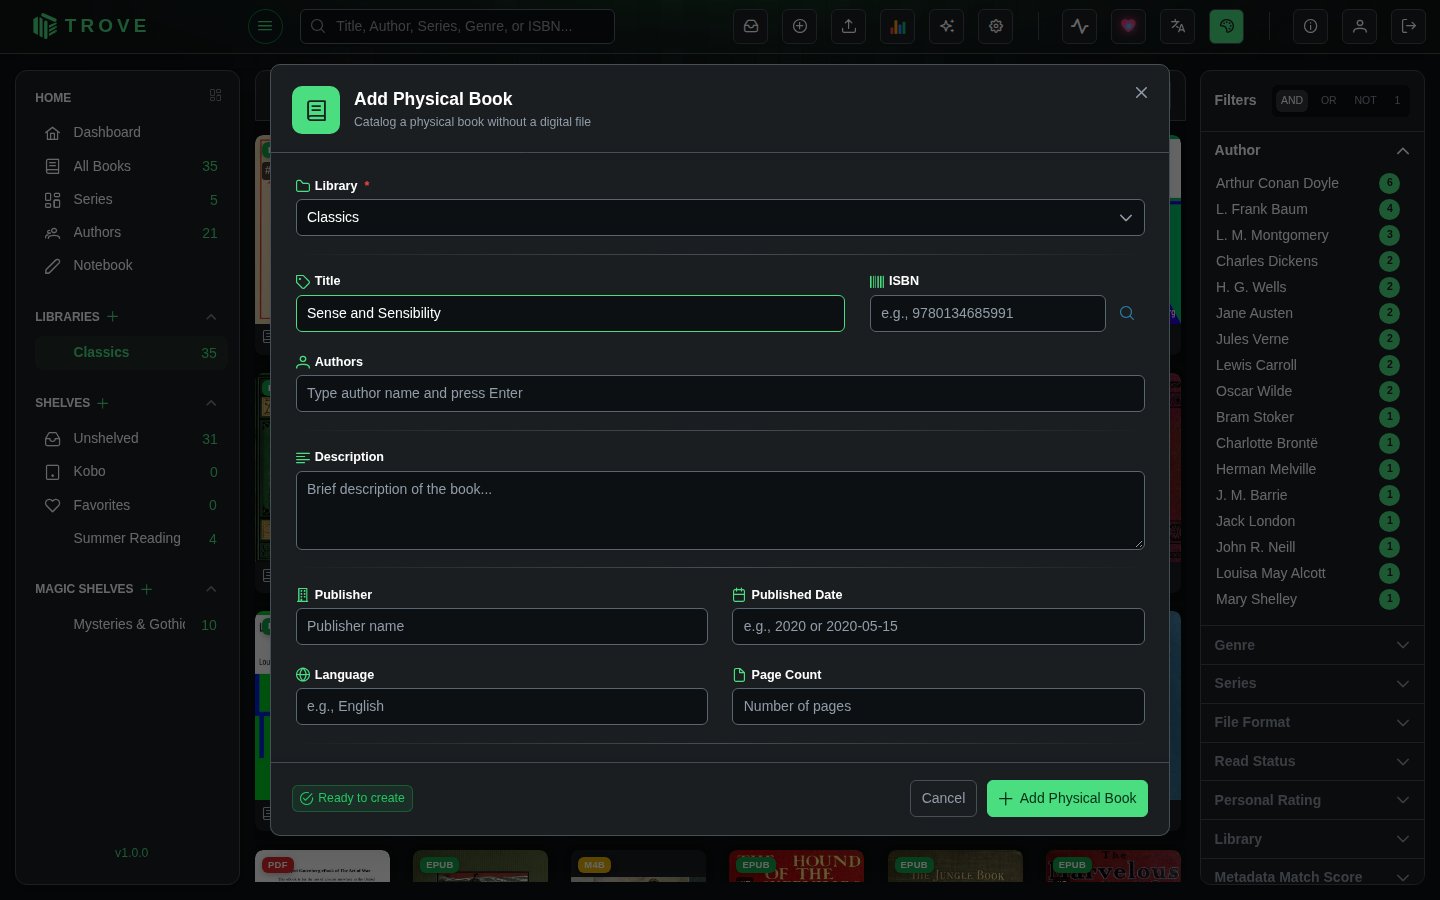This screenshot has width=1440, height=900.
Task: Click the green theme palette icon
Action: [1227, 27]
